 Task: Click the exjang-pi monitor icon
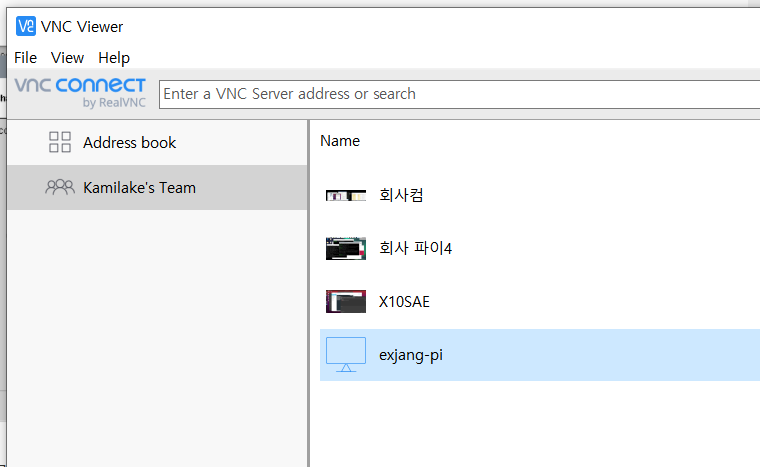click(x=346, y=355)
